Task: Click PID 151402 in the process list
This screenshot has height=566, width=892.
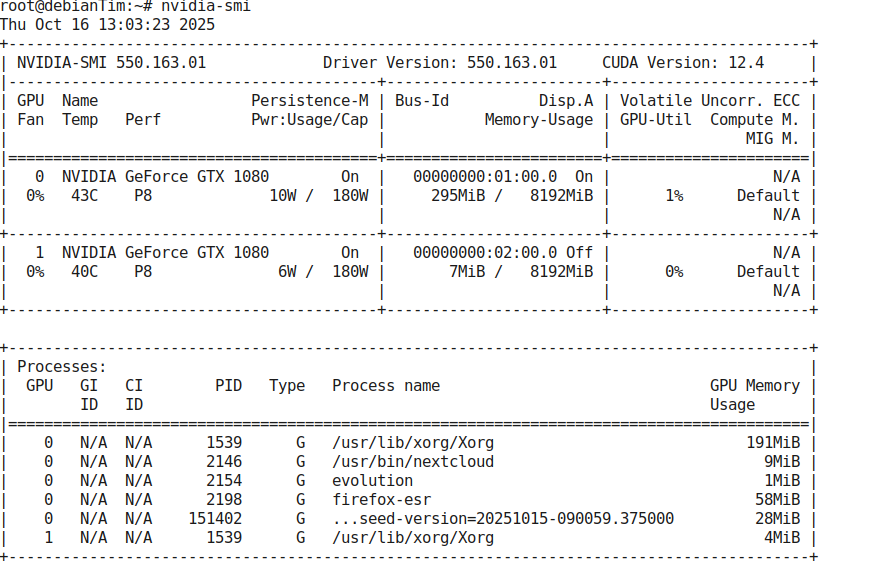Action: tap(215, 518)
